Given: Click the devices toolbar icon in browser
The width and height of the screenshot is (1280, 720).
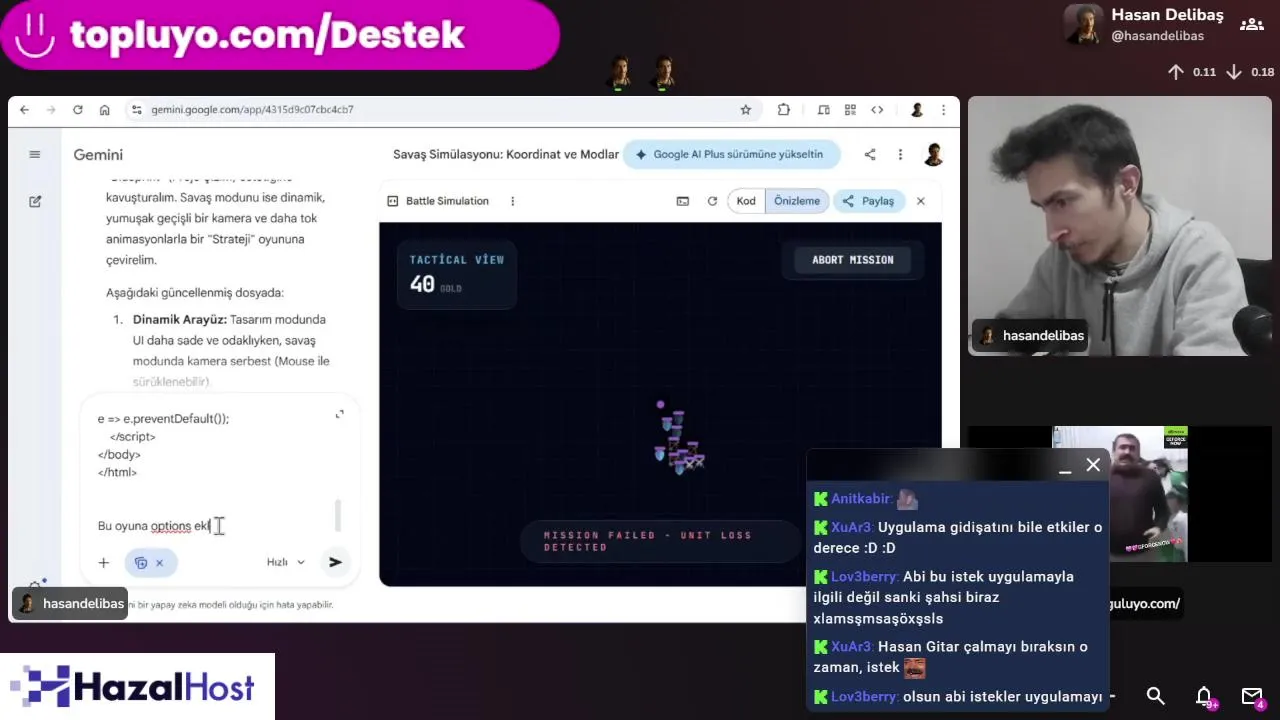Looking at the screenshot, I should [824, 110].
